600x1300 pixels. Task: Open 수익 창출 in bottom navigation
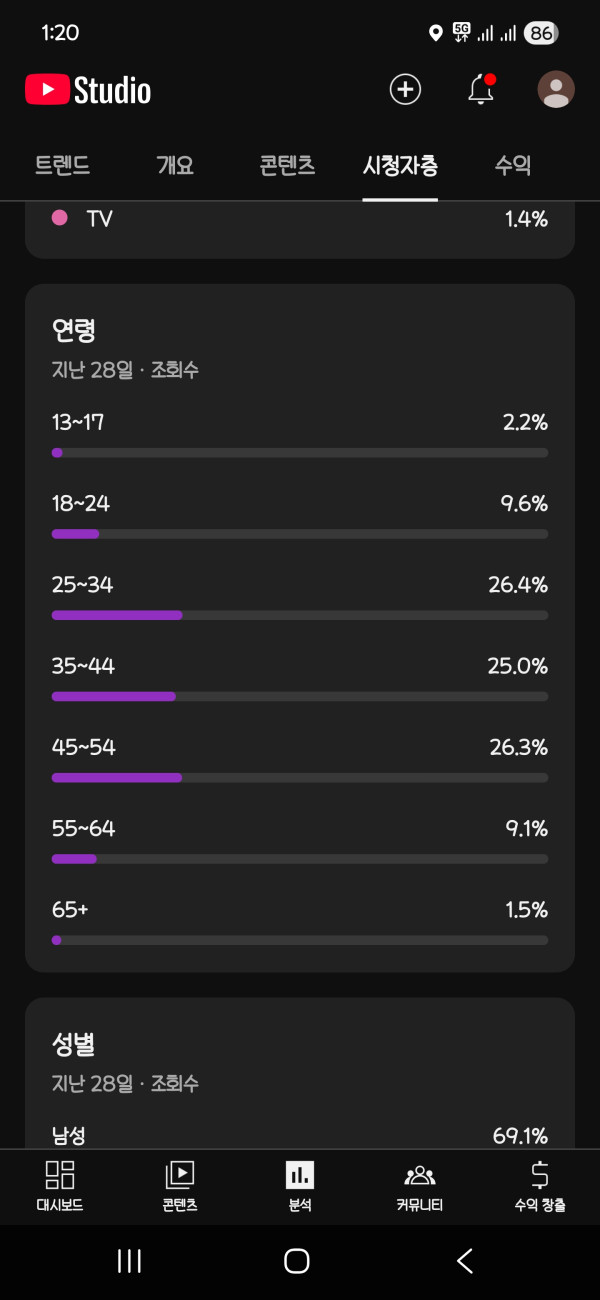(x=540, y=1186)
